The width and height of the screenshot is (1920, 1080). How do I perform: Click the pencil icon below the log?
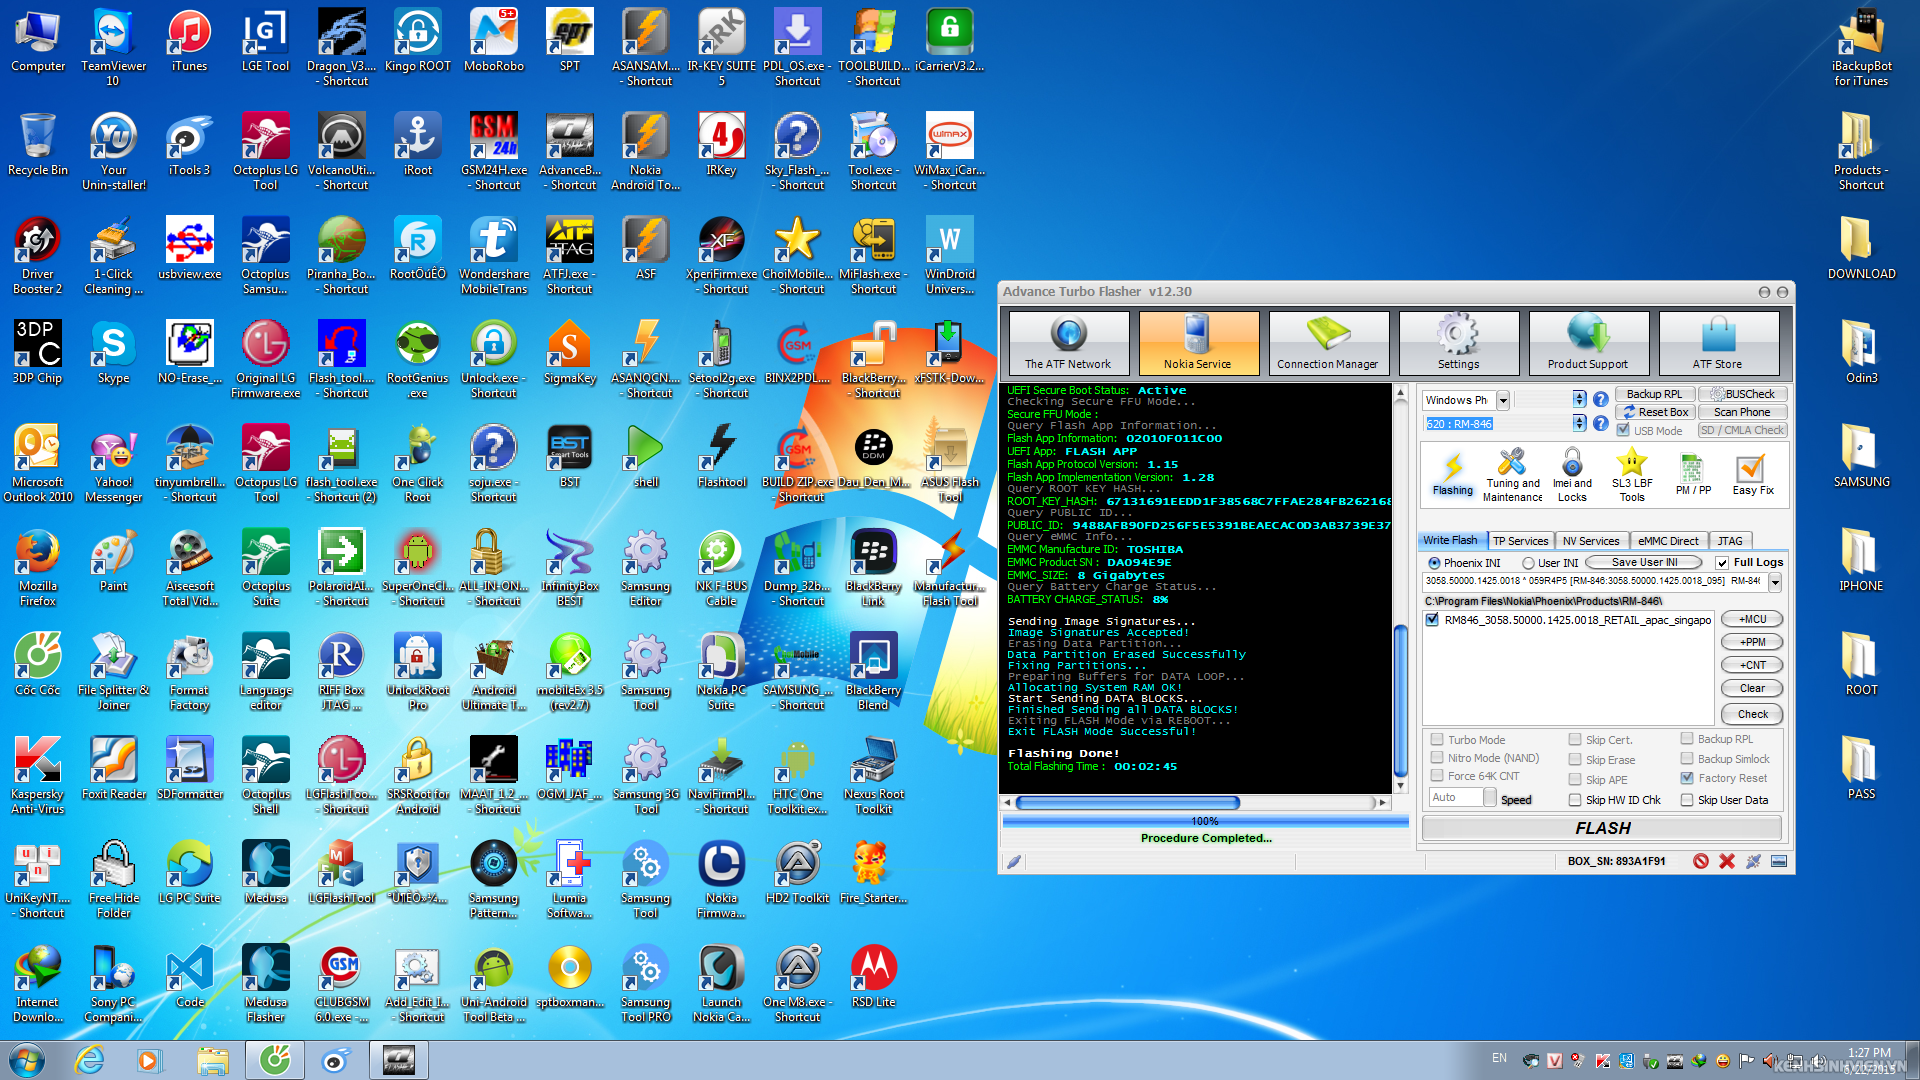tap(1014, 861)
